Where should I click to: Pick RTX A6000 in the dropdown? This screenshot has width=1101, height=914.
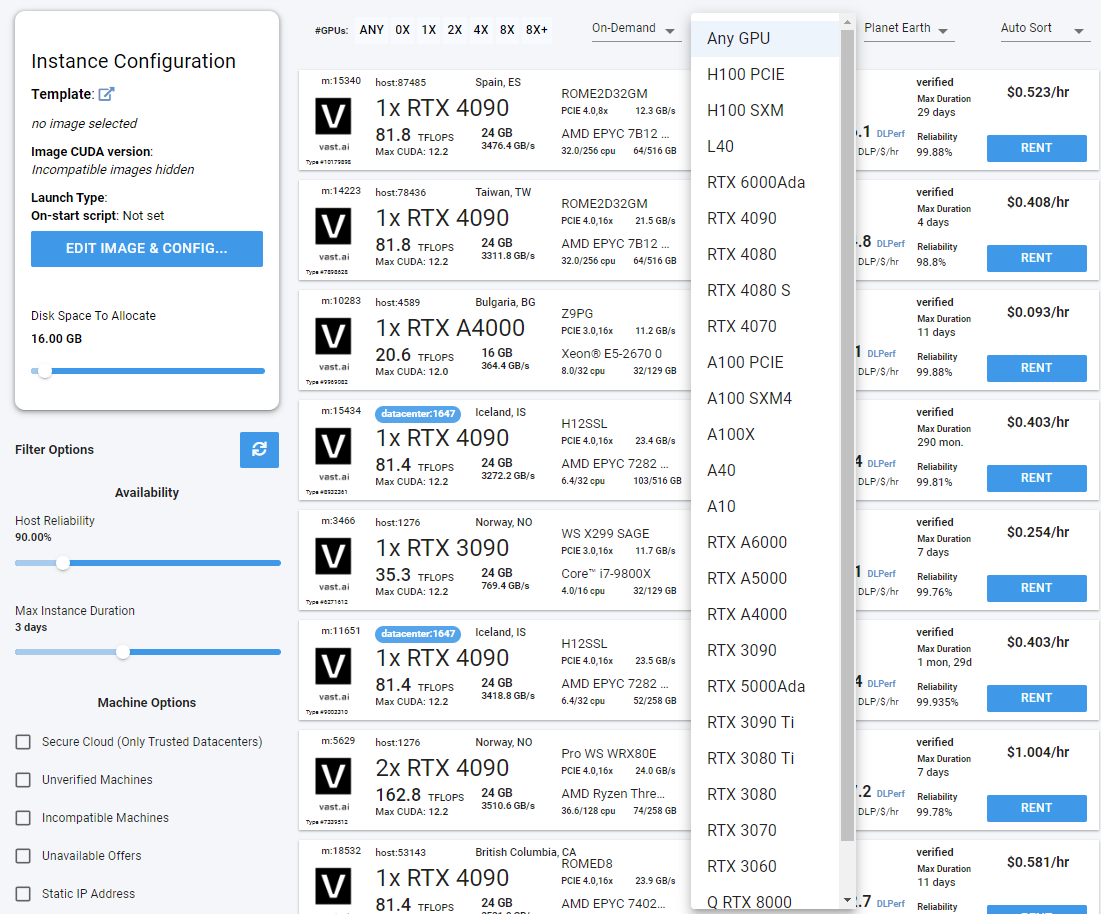pyautogui.click(x=765, y=542)
